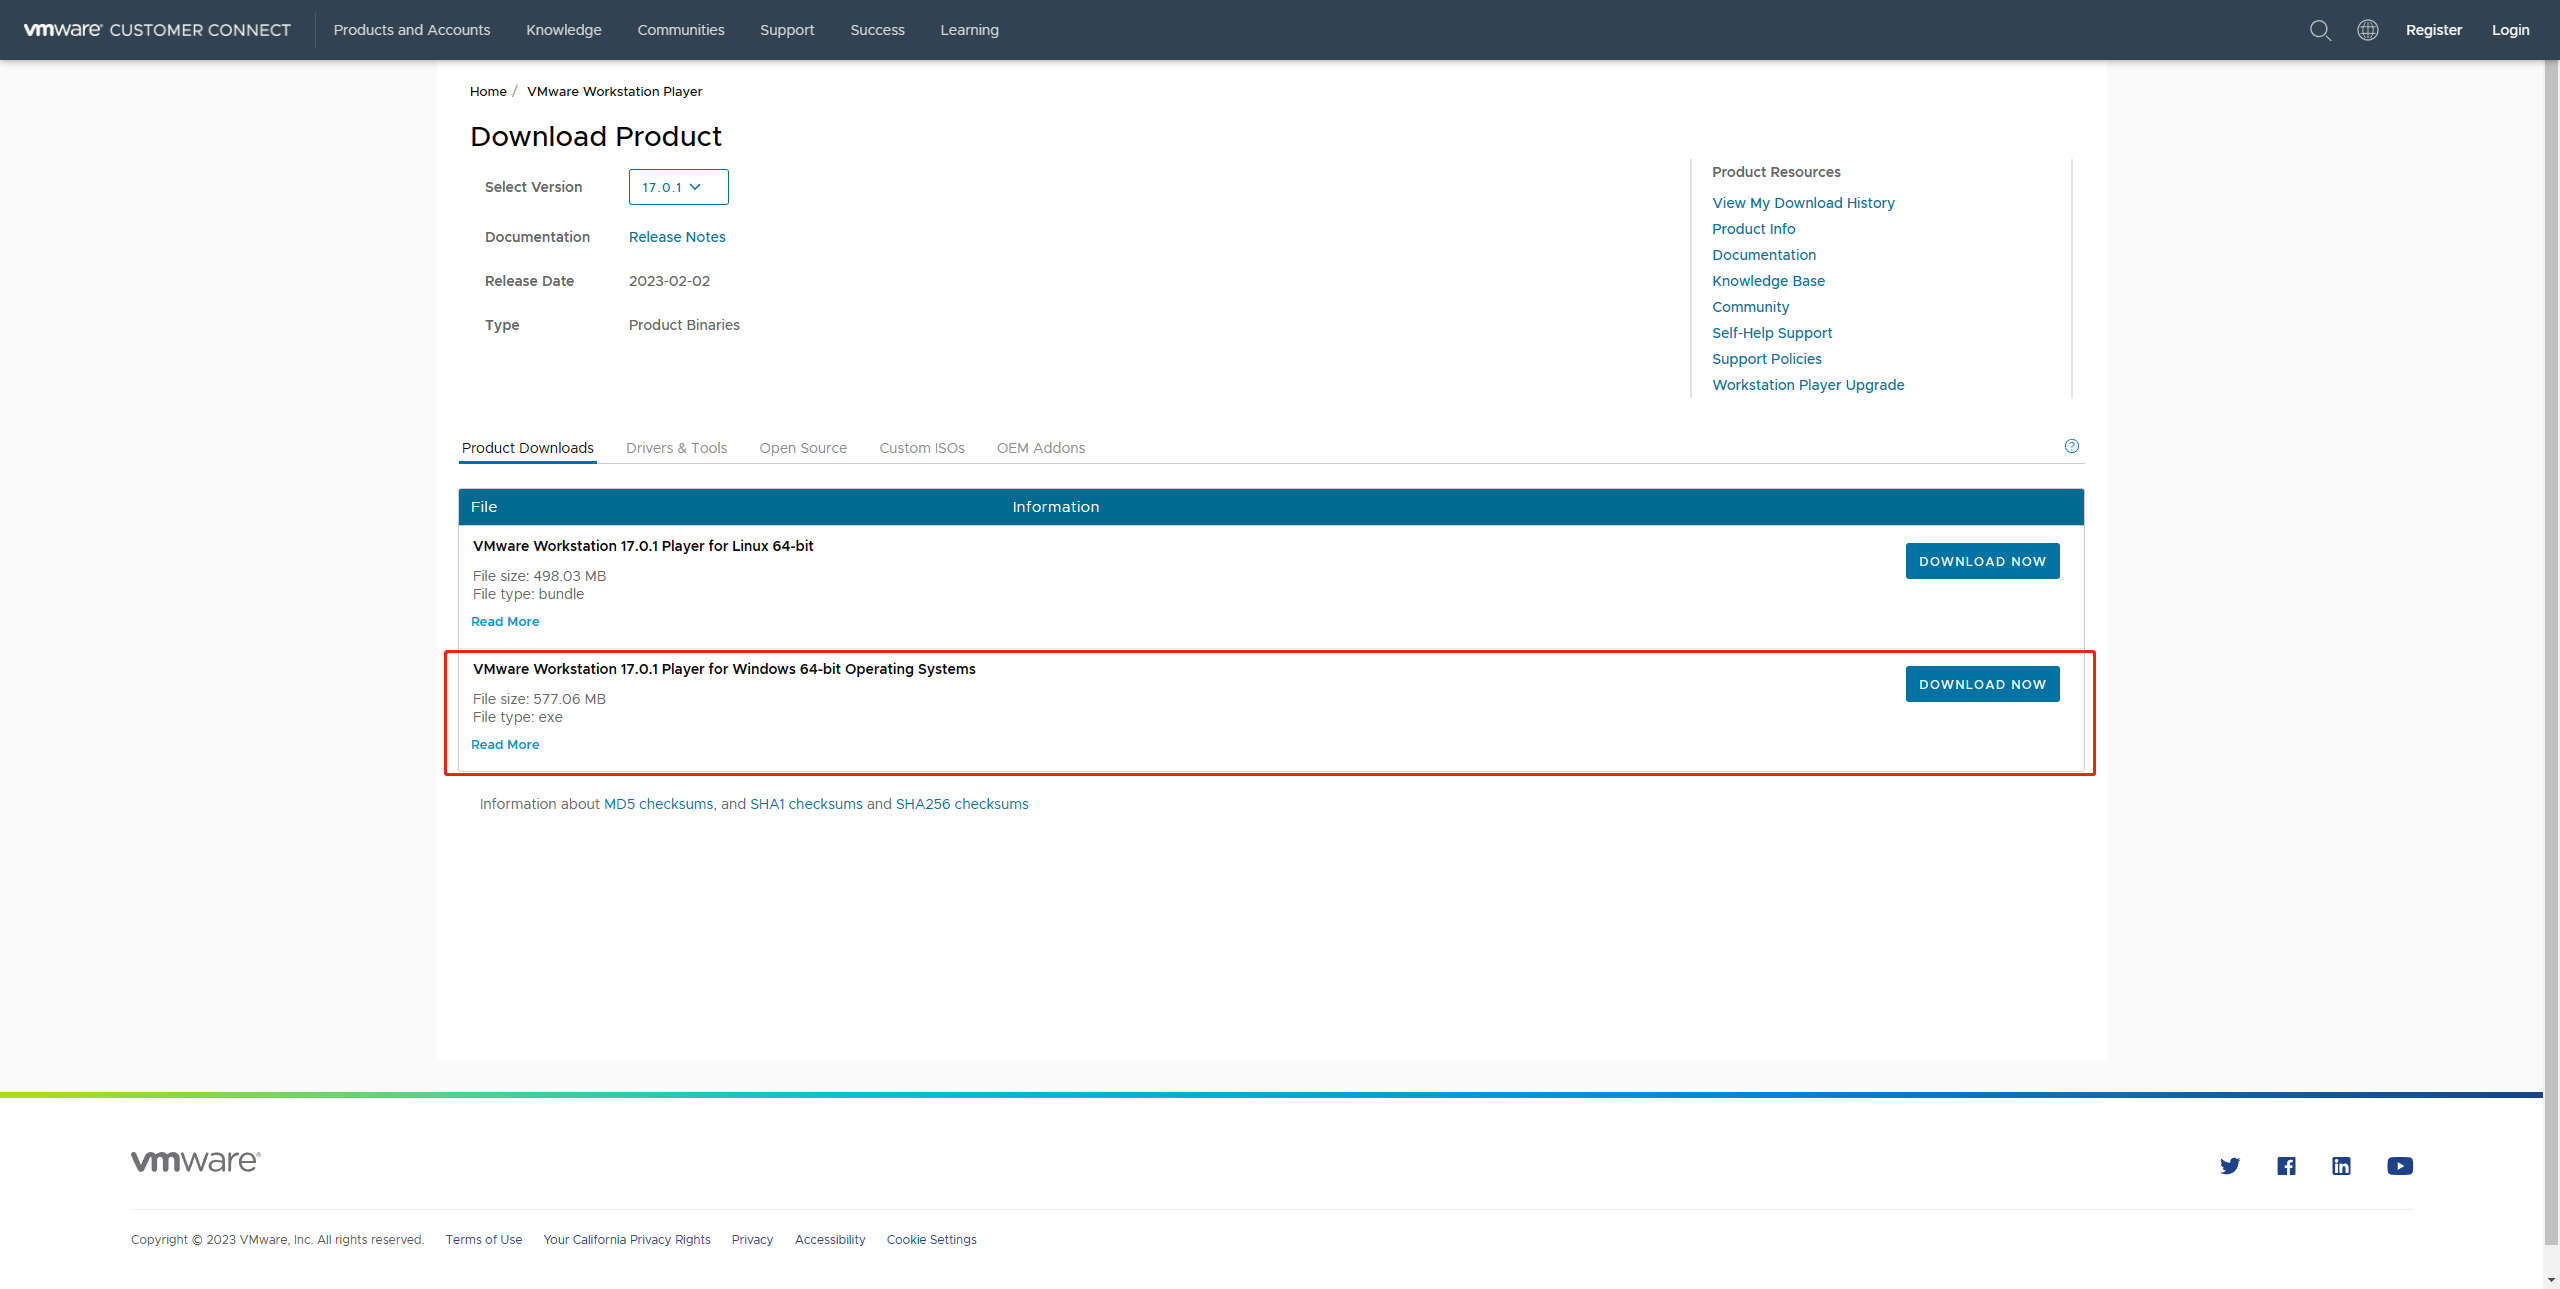Viewport: 2560px width, 1289px height.
Task: Switch to Open Source tab
Action: [x=803, y=448]
